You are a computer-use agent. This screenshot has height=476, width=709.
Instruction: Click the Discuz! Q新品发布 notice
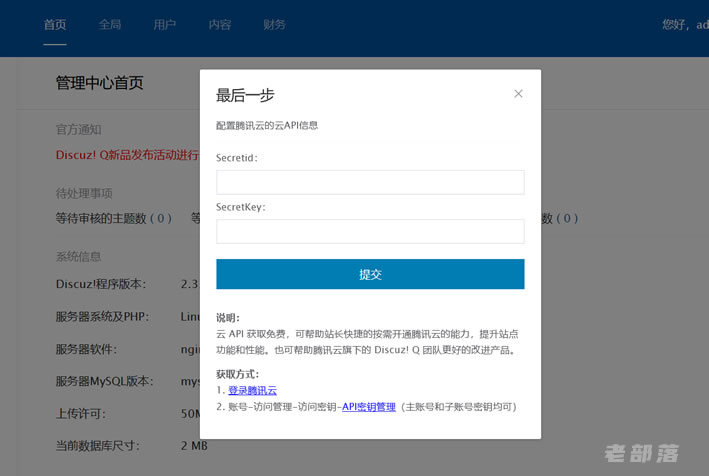[127, 155]
